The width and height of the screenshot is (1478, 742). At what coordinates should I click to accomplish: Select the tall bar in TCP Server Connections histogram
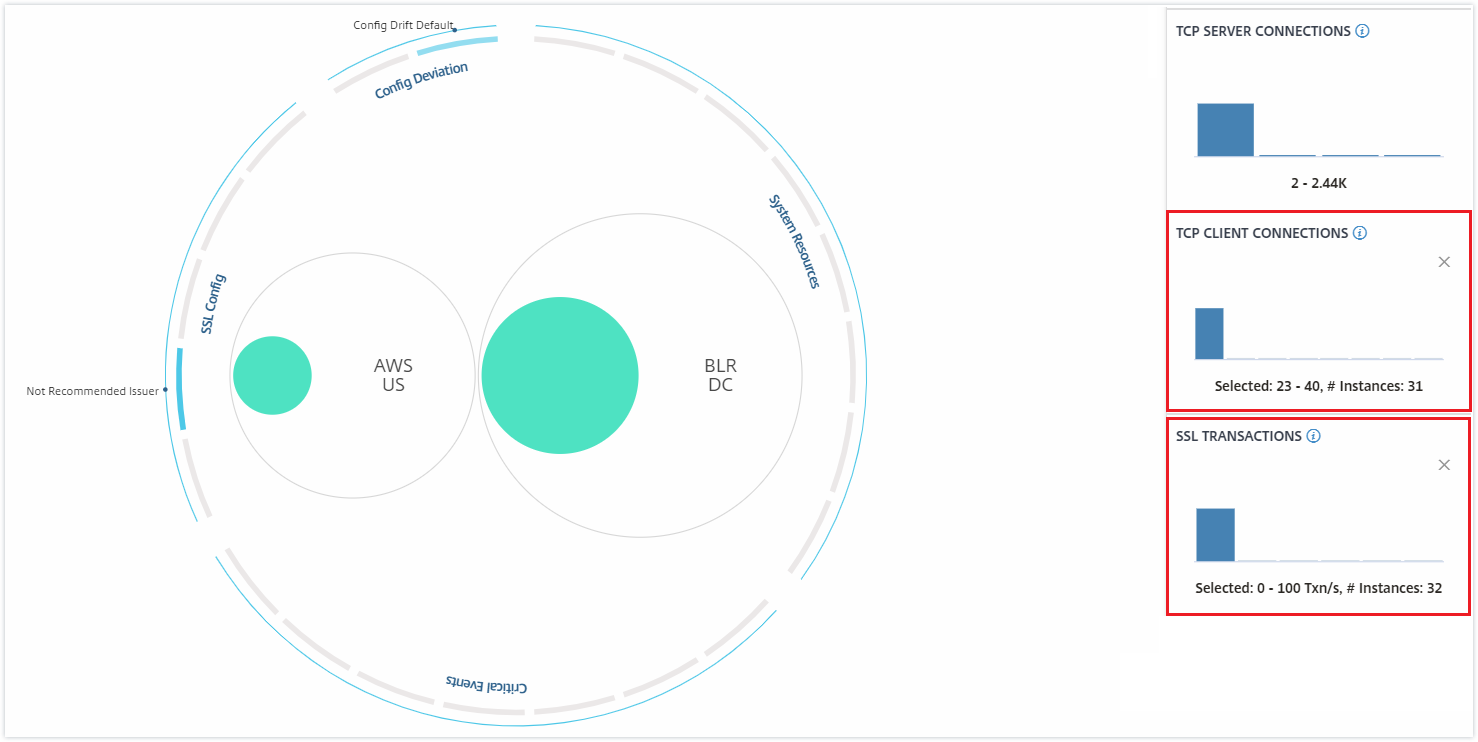pos(1225,130)
